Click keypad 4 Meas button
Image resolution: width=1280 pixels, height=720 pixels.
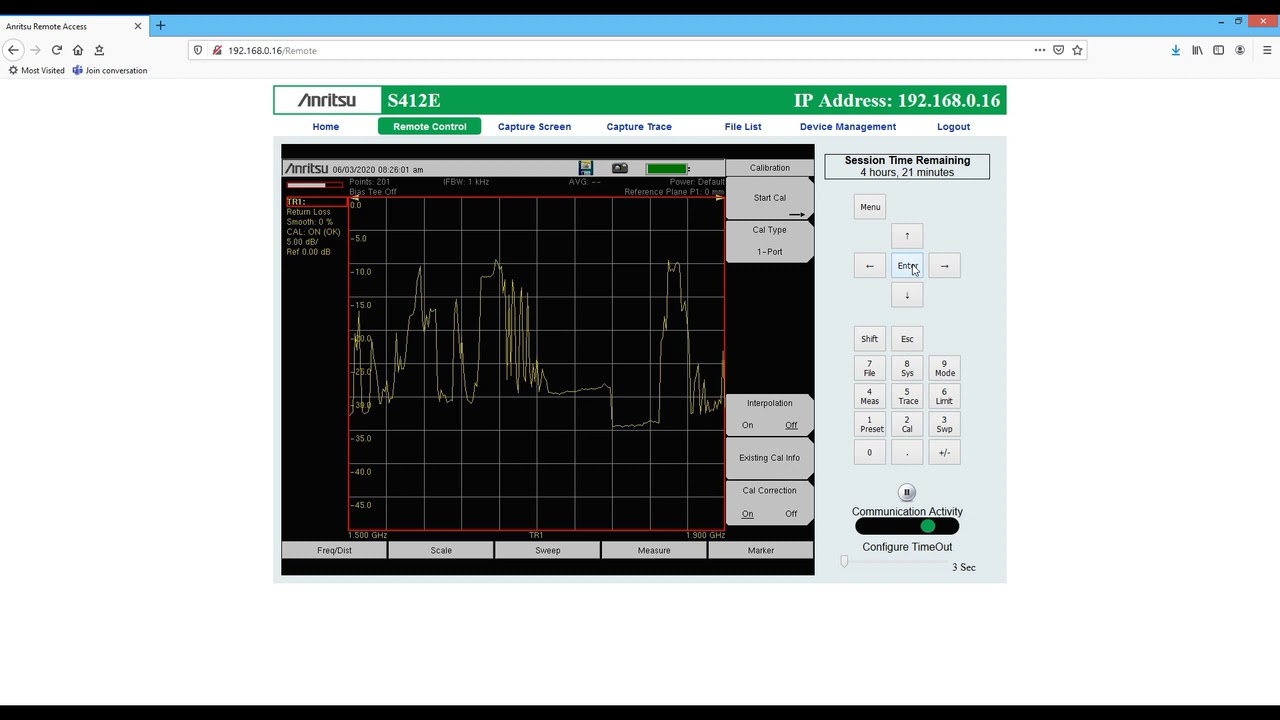pos(870,396)
